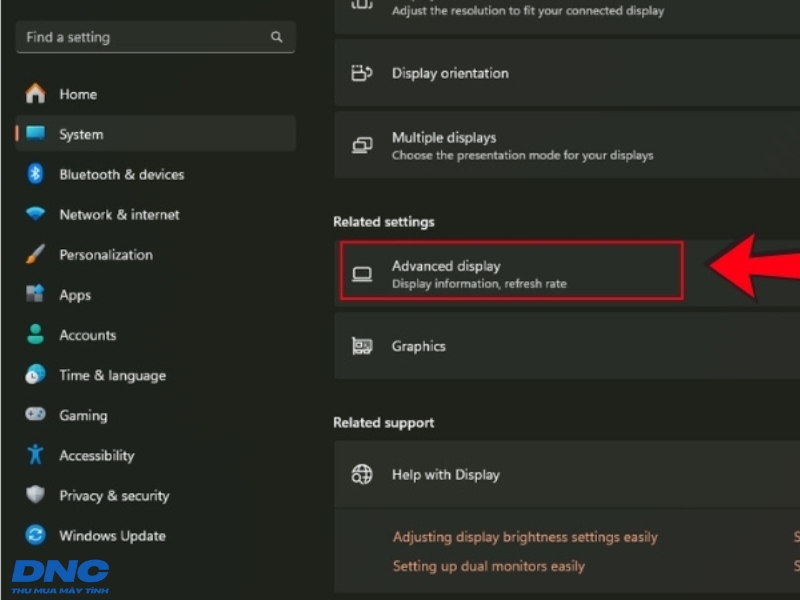
Task: Click the search magnifier icon
Action: coord(277,37)
